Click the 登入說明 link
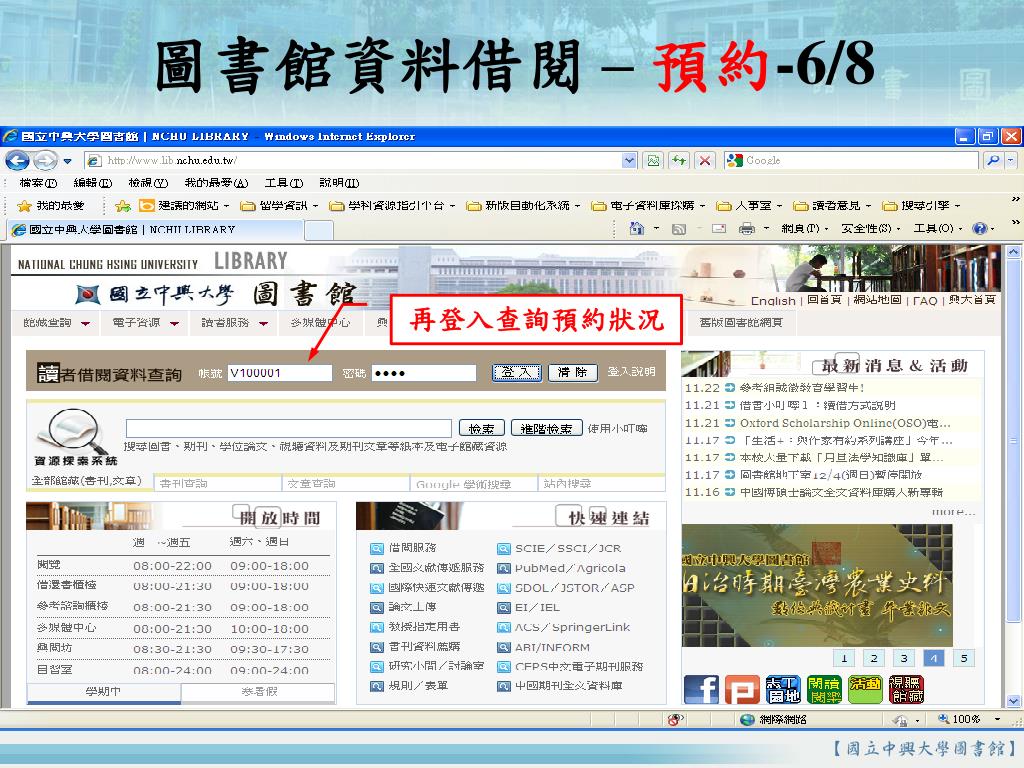 (x=632, y=372)
